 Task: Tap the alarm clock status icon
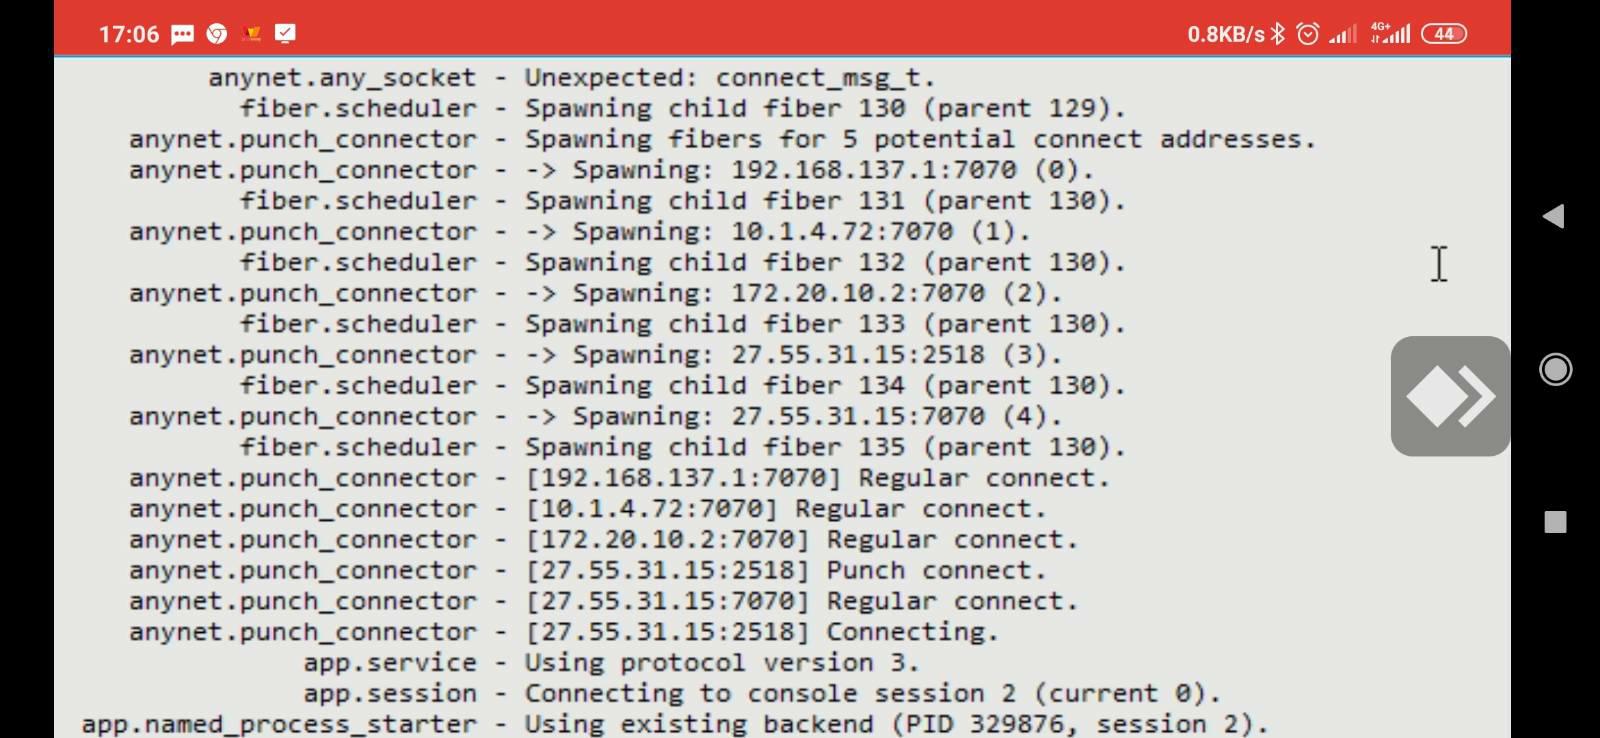(1307, 34)
